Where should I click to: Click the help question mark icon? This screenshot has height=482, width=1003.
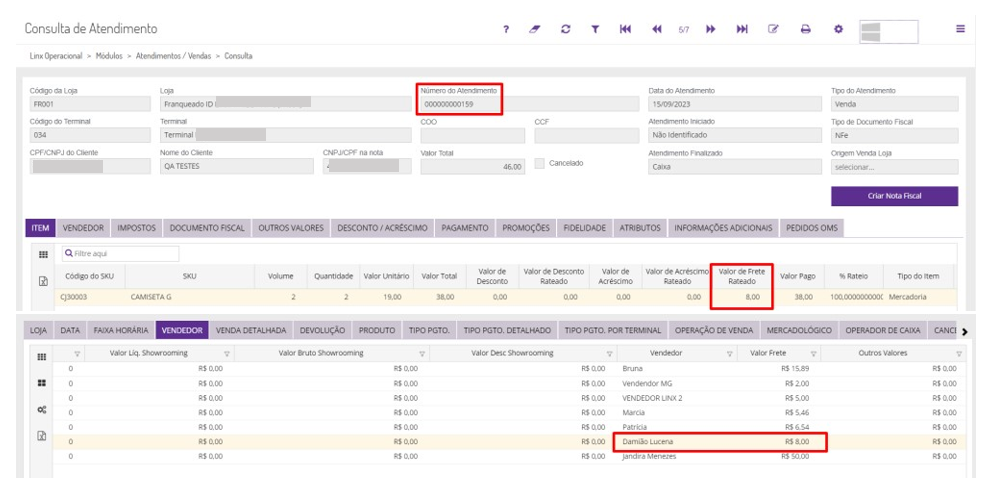[x=507, y=30]
